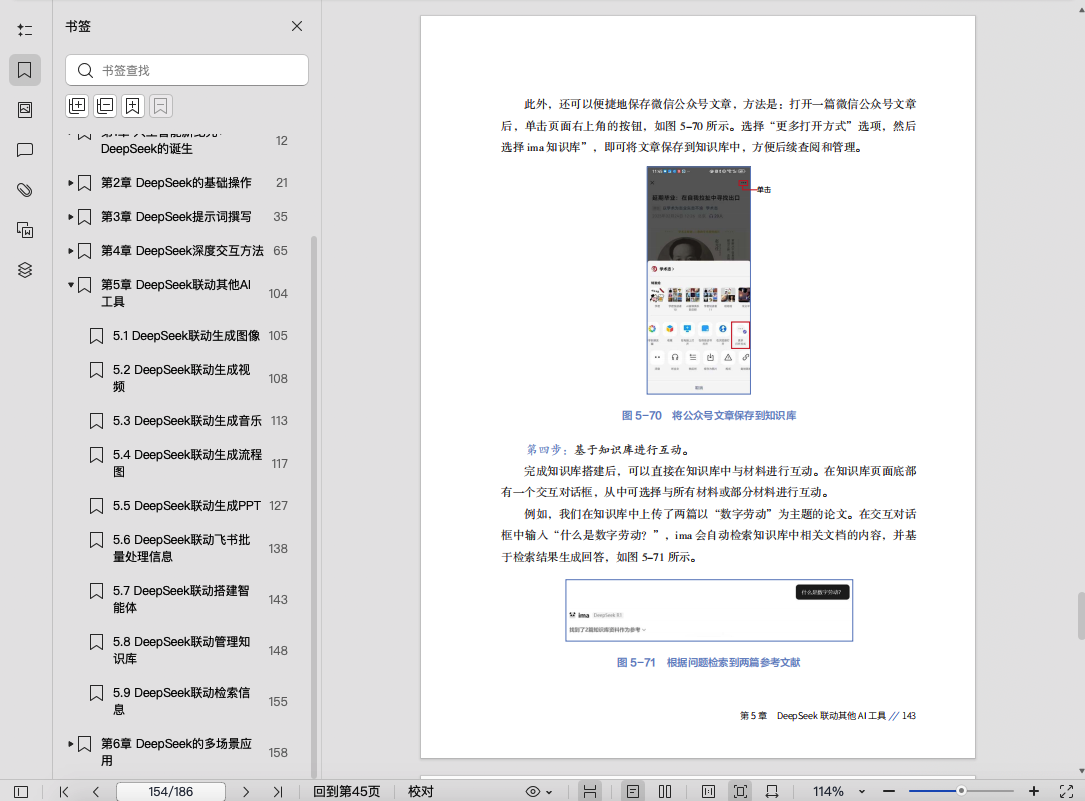Click the actual size icon
This screenshot has height=801, width=1085.
pyautogui.click(x=708, y=791)
